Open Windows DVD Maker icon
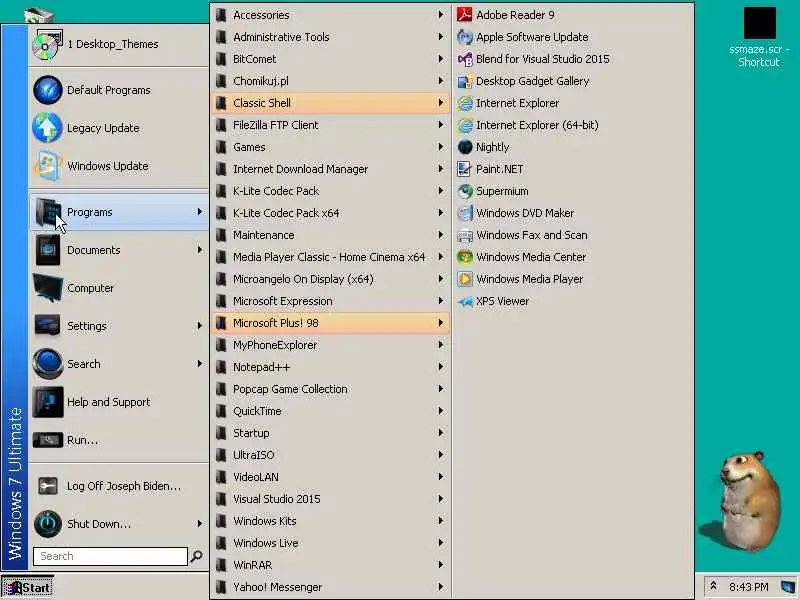The image size is (800, 600). (464, 213)
